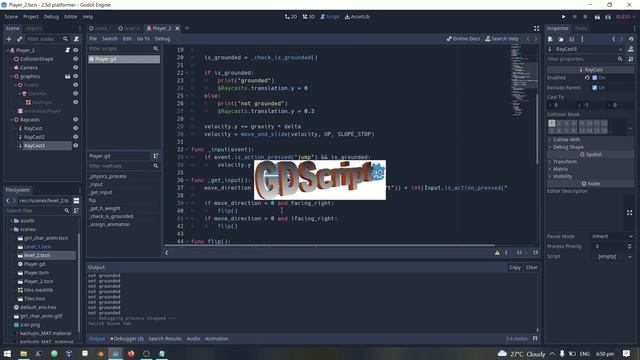This screenshot has width=640, height=360.
Task: Open the Animation bottom panel tab
Action: 216,339
